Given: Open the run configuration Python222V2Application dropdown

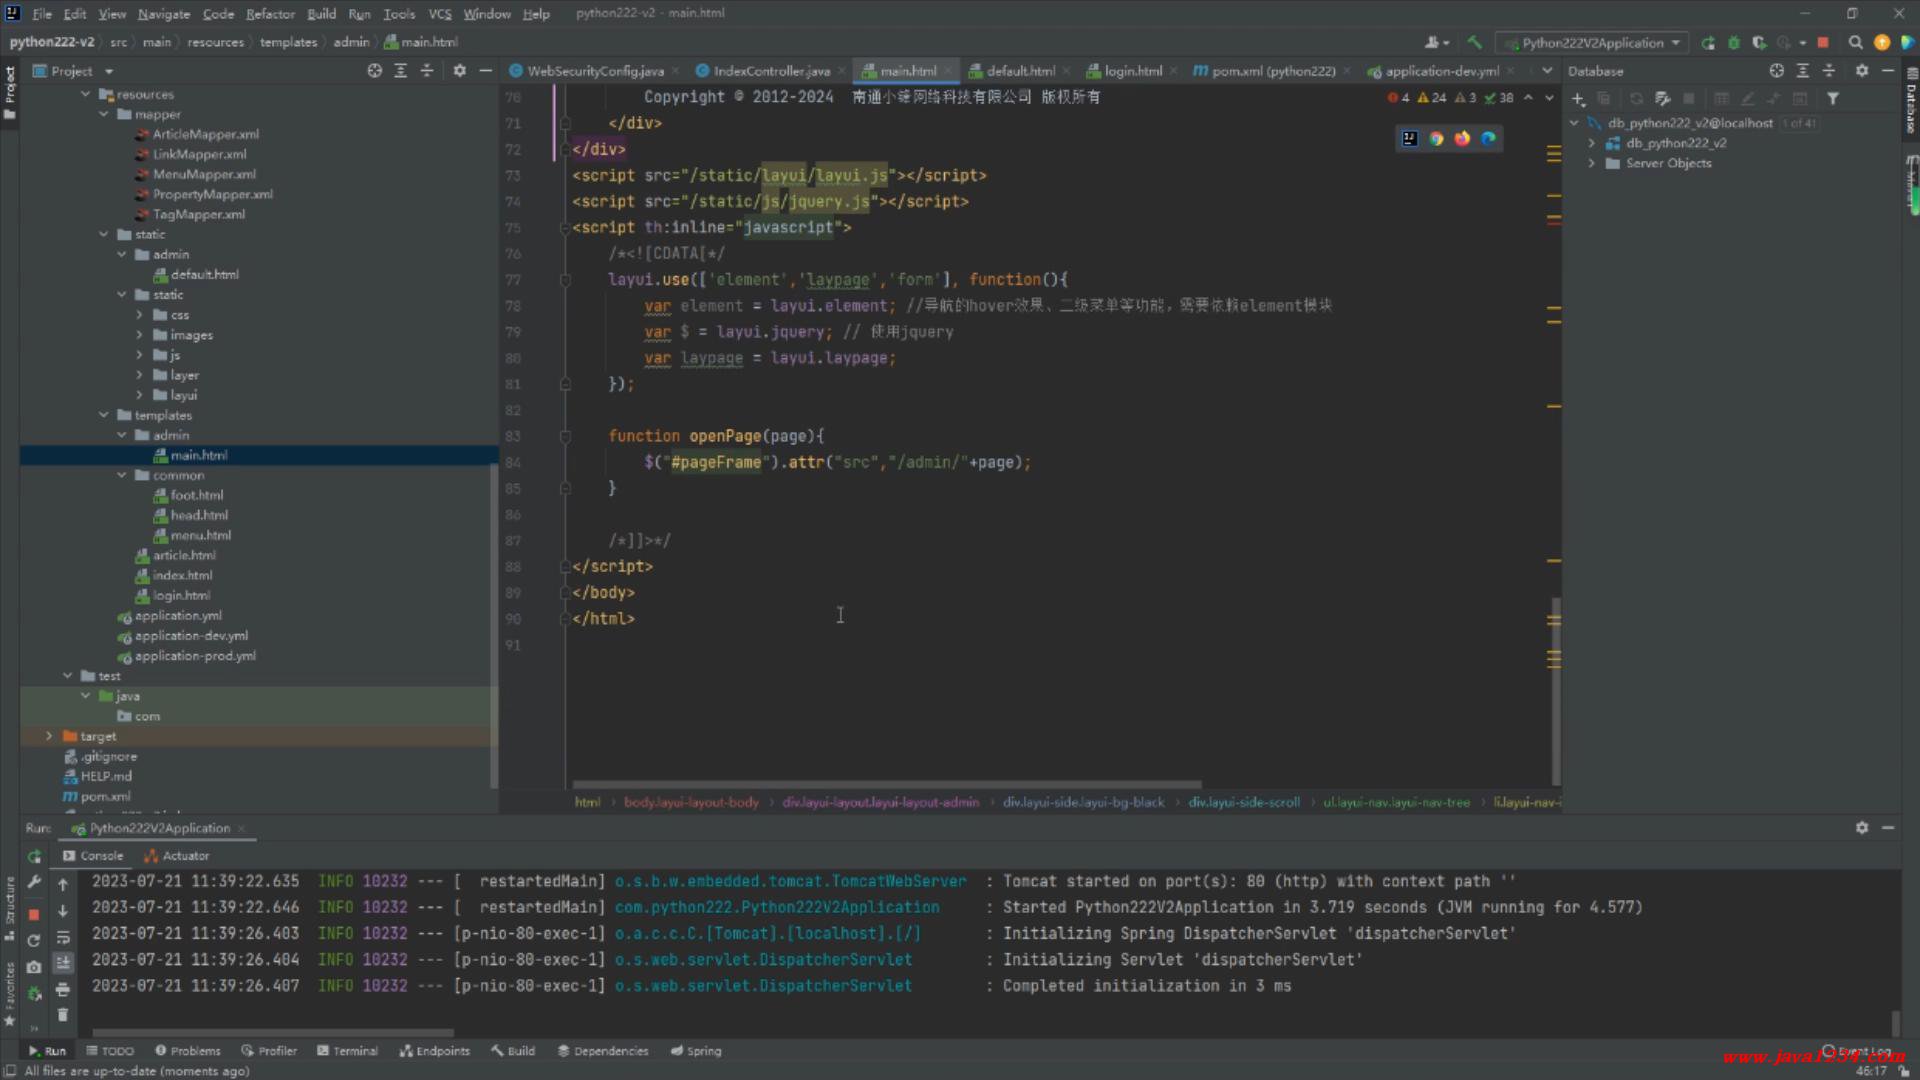Looking at the screenshot, I should 1592,43.
